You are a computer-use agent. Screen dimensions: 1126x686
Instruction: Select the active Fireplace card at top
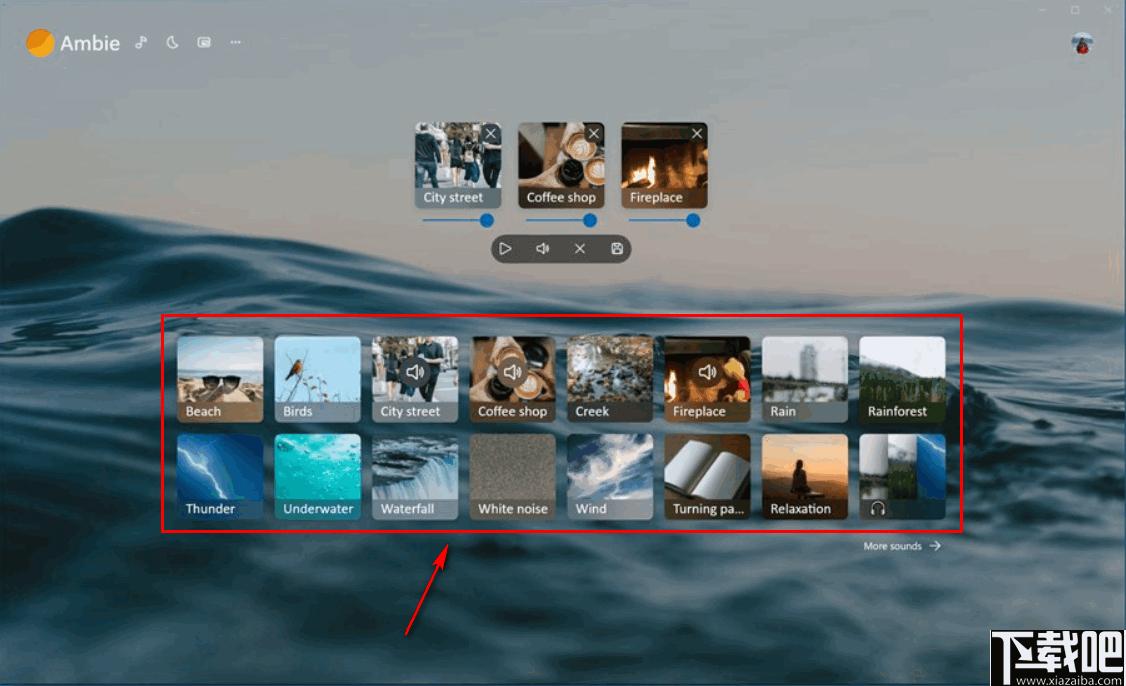pos(664,165)
